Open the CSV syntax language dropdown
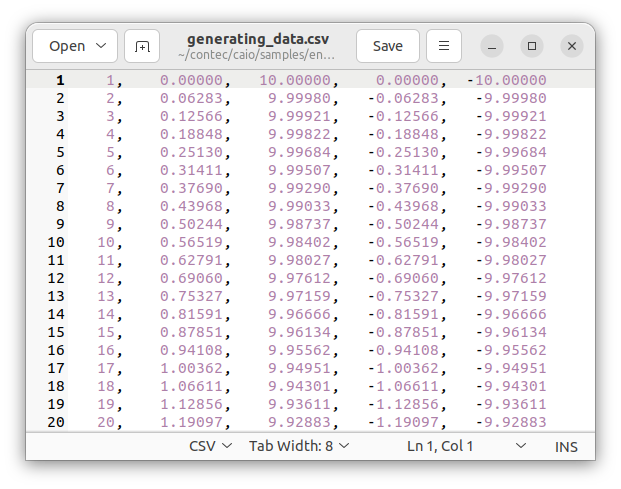 (210, 446)
